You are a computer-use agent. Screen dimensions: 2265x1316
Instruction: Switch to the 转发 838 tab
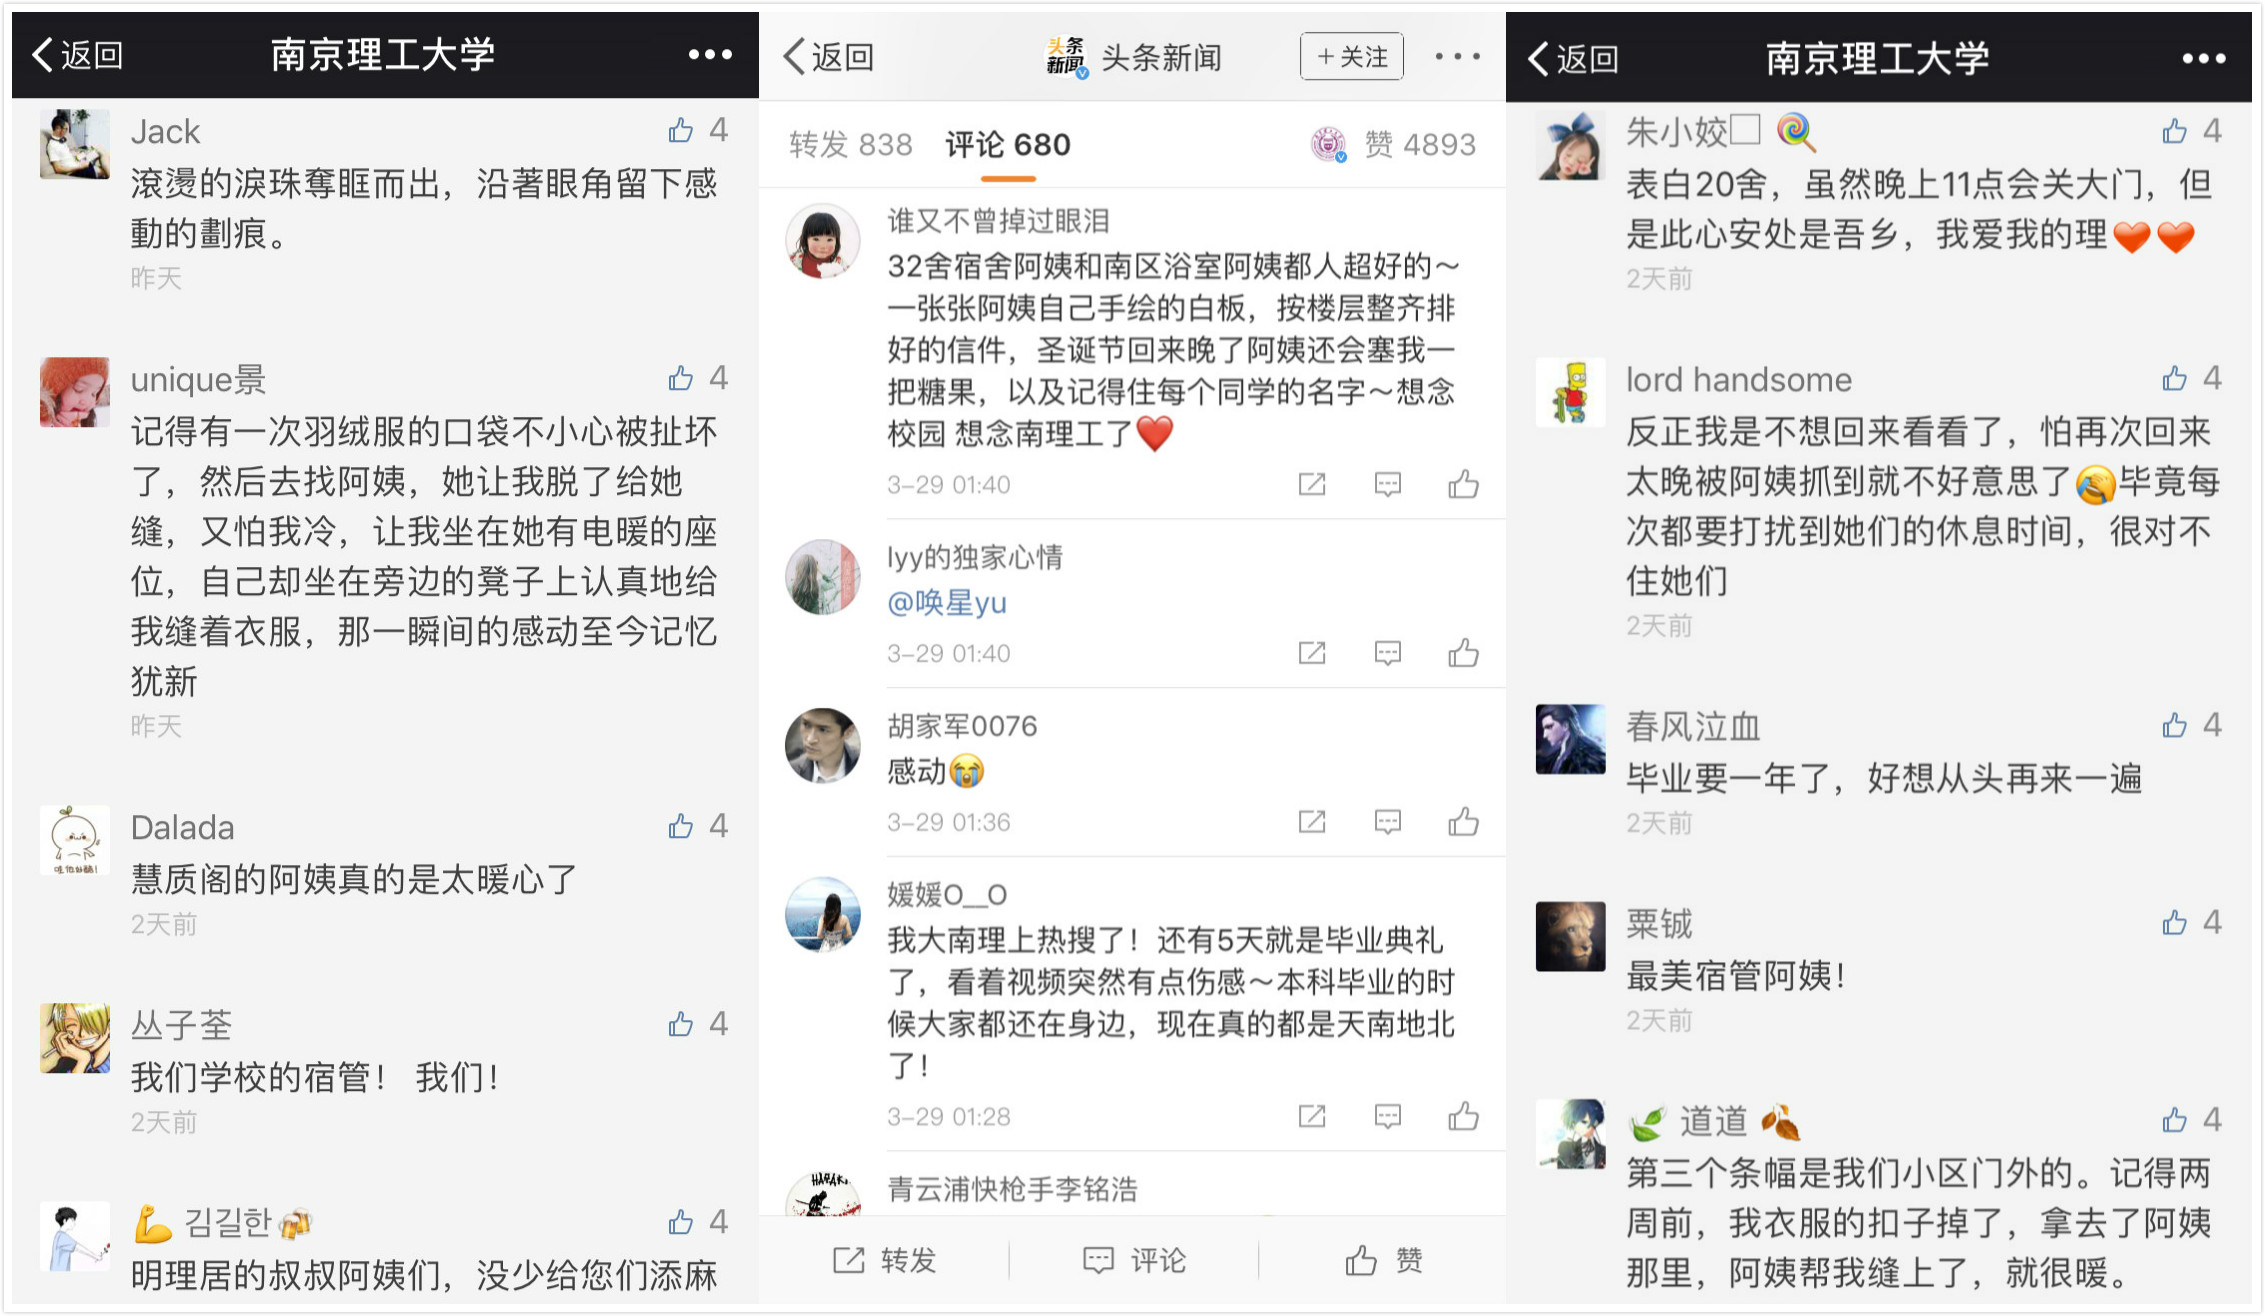851,145
